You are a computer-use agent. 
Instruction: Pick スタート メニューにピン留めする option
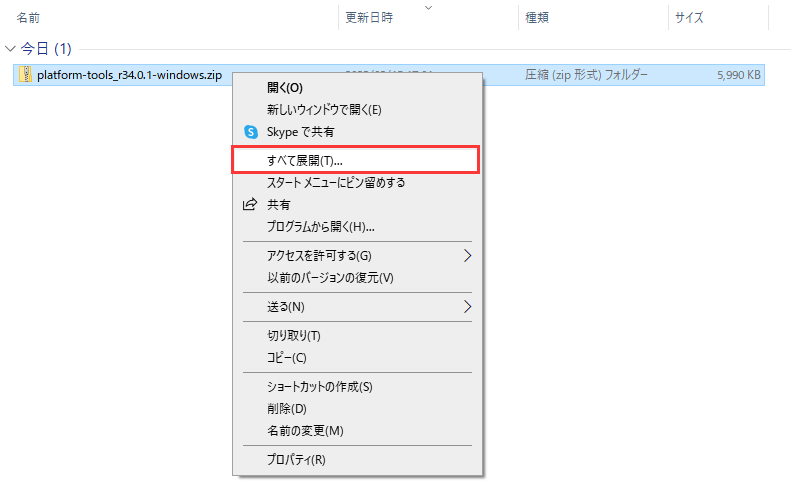335,182
